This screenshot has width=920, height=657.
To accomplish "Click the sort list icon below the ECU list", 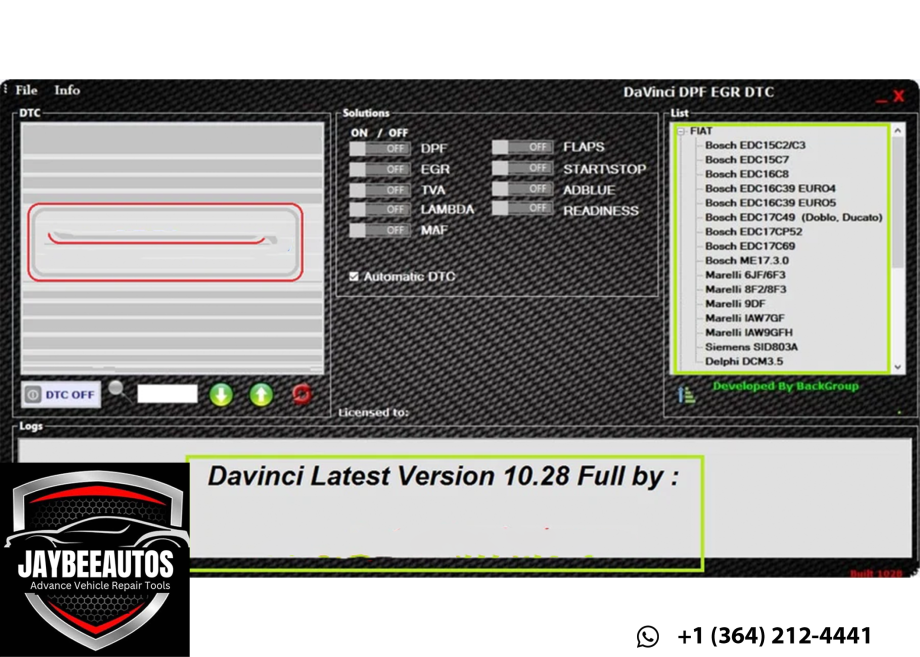I will (687, 394).
